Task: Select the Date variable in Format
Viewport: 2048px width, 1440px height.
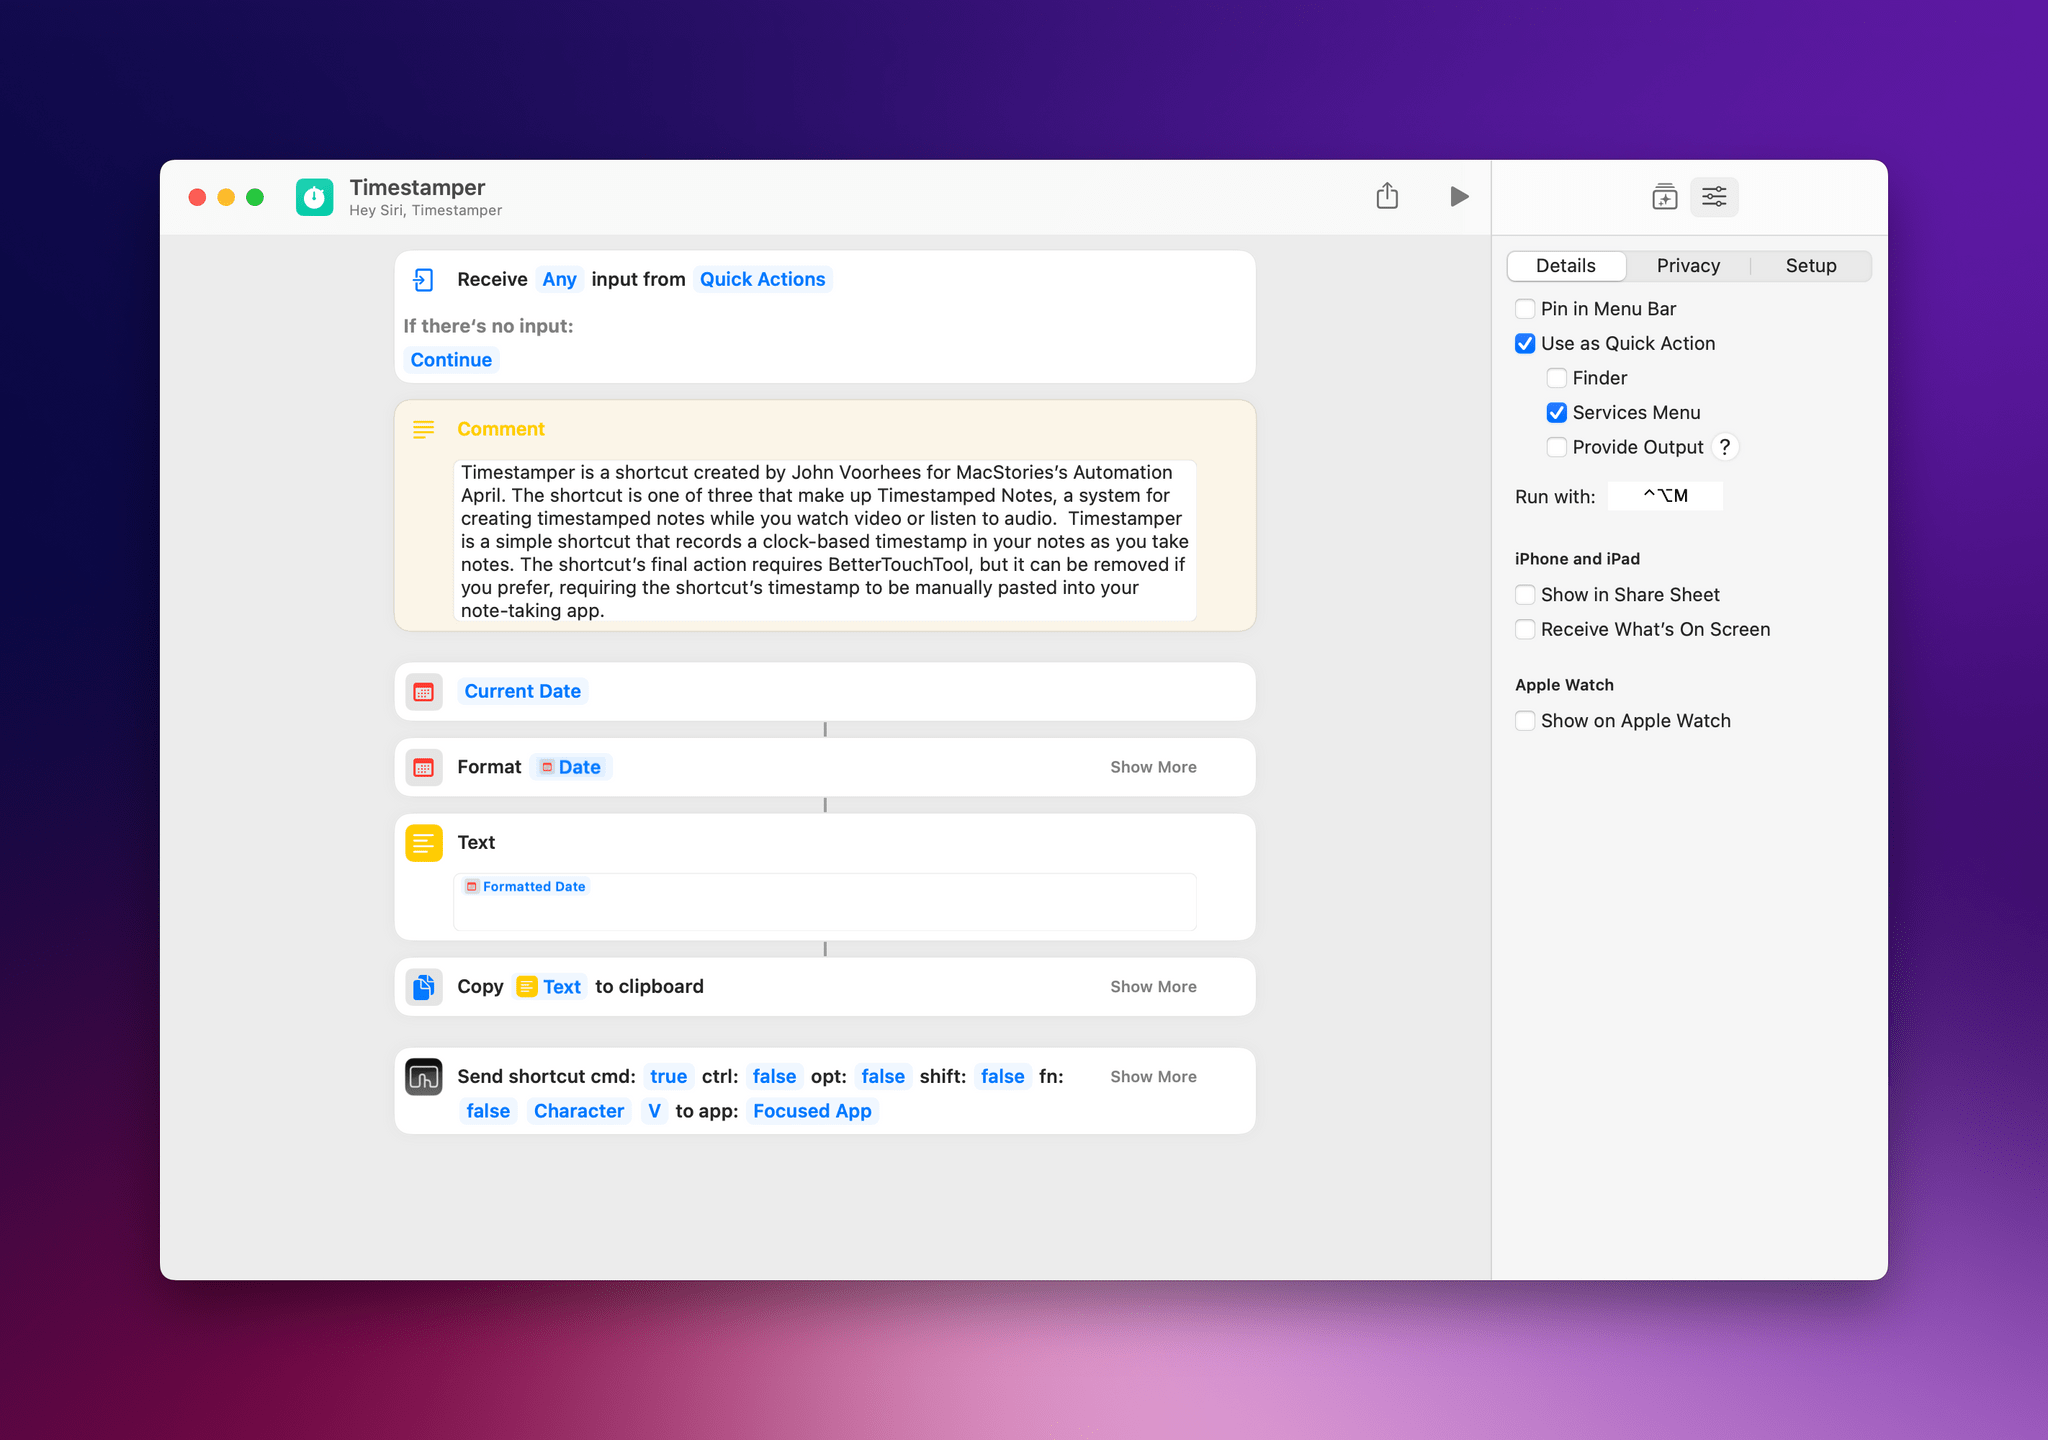Action: click(571, 768)
